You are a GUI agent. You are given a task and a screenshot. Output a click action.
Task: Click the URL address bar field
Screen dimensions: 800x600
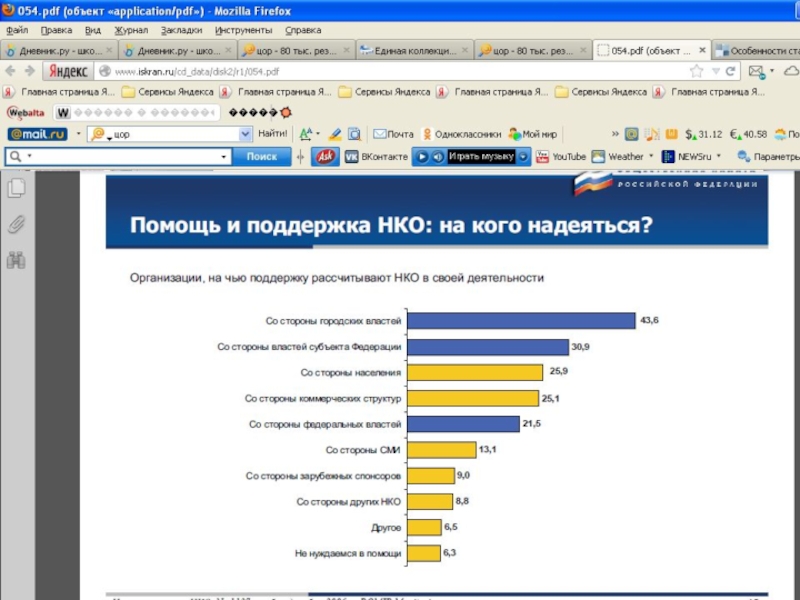[x=393, y=71]
